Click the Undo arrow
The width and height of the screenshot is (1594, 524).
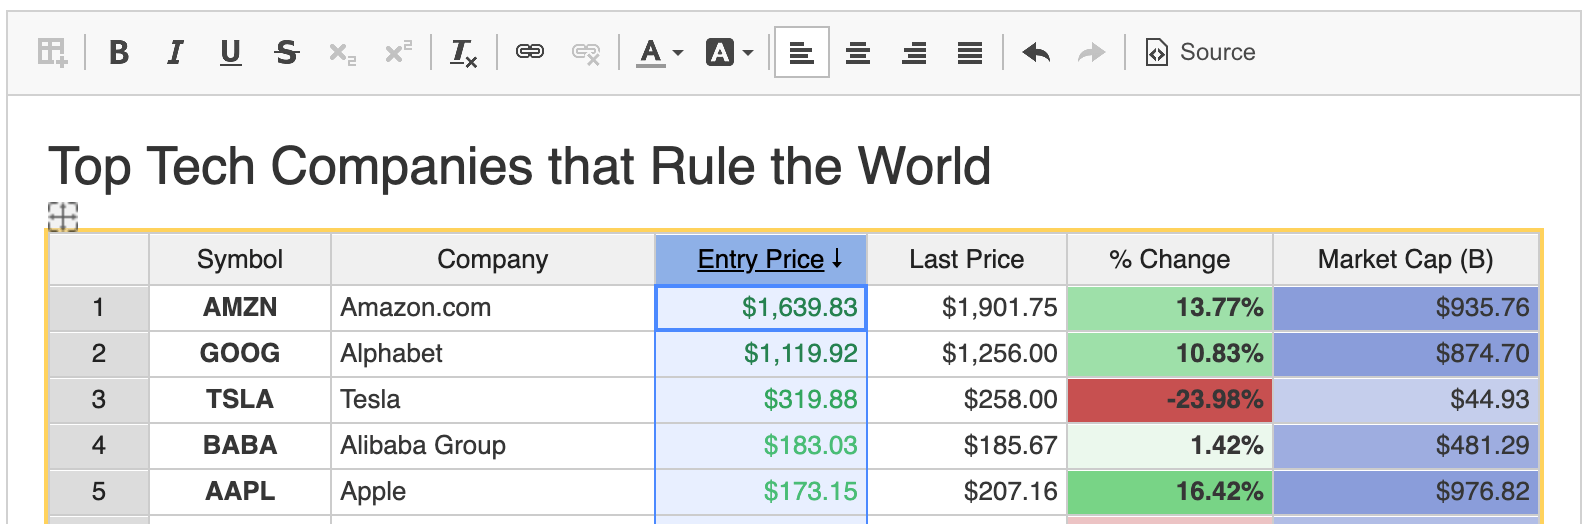pos(1036,52)
